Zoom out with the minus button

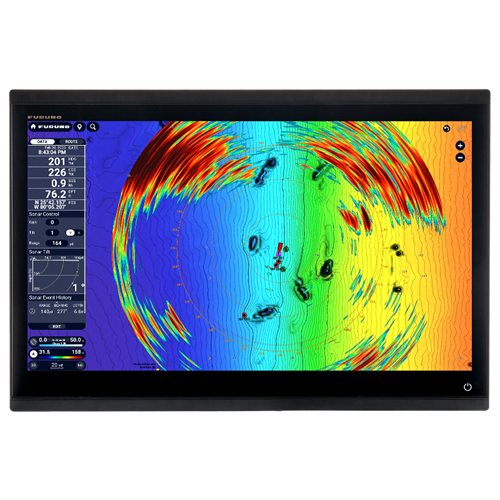pos(460,158)
